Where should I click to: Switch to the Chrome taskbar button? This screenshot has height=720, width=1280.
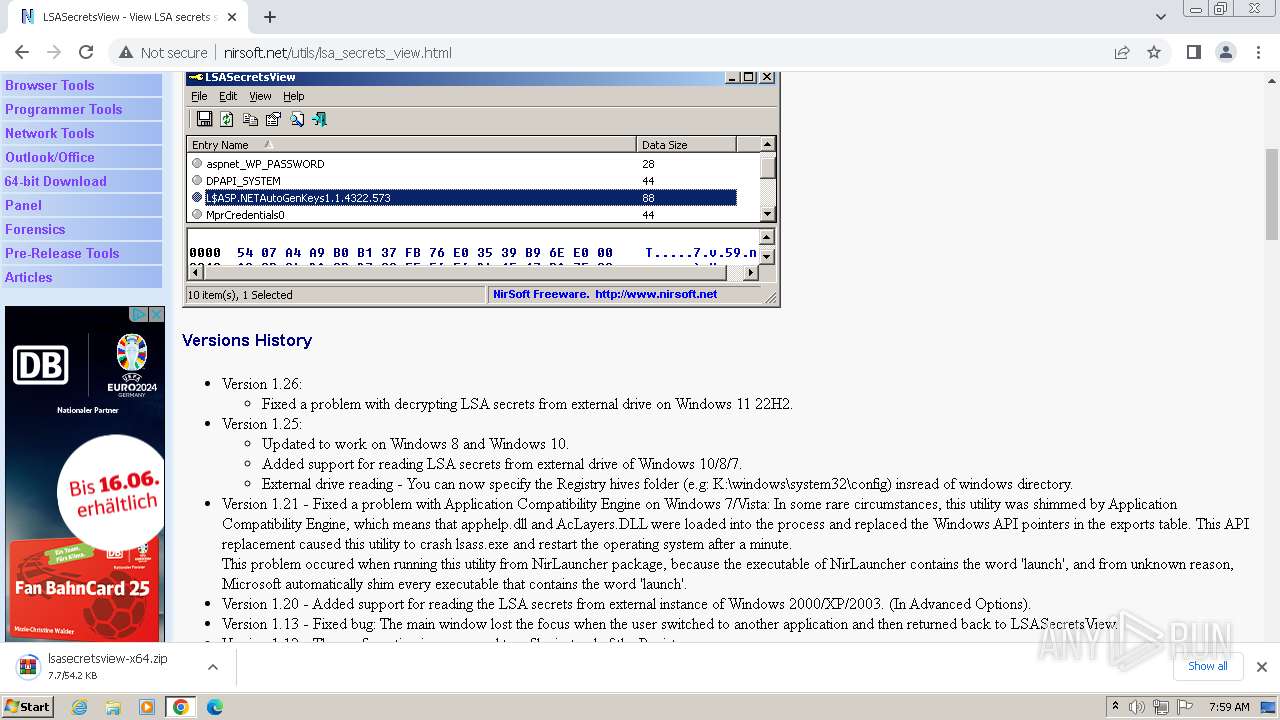[x=181, y=707]
